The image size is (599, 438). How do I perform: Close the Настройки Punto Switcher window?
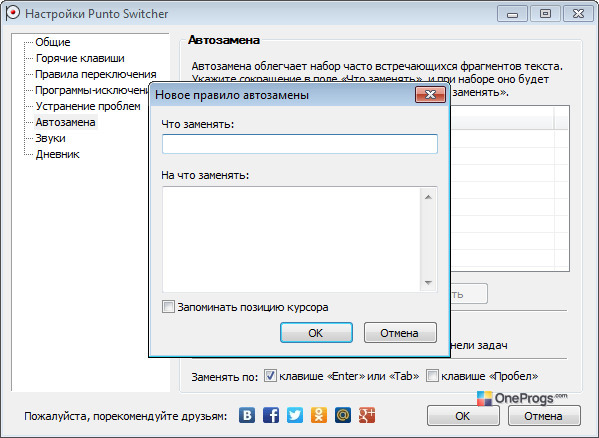pos(578,14)
